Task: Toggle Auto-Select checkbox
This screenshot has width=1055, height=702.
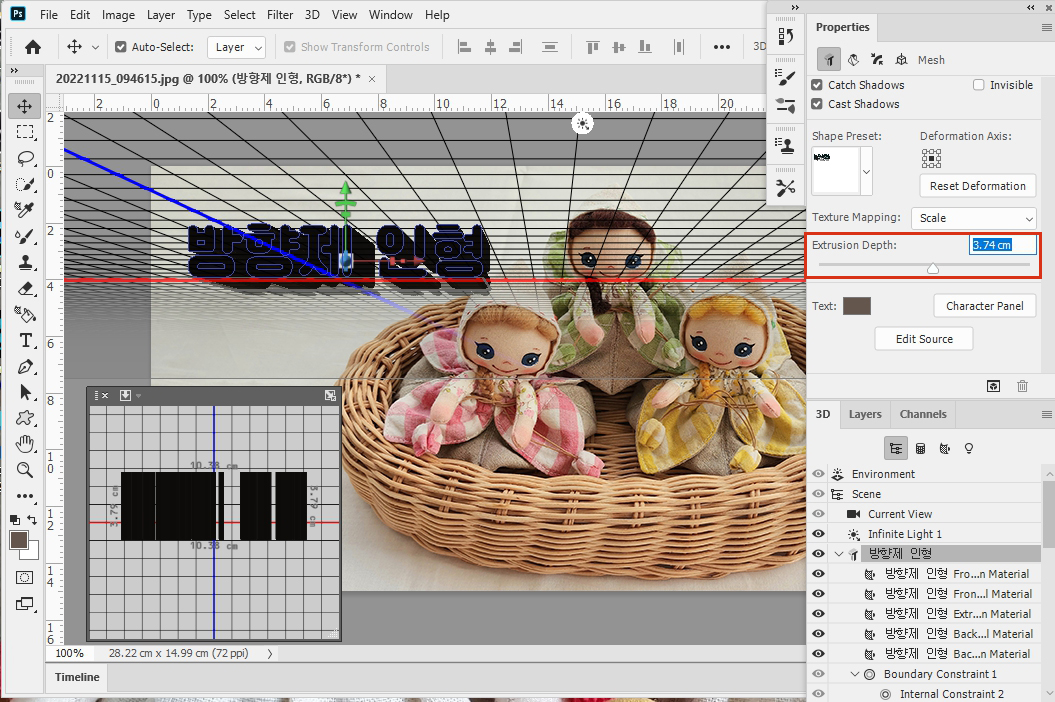Action: [121, 47]
